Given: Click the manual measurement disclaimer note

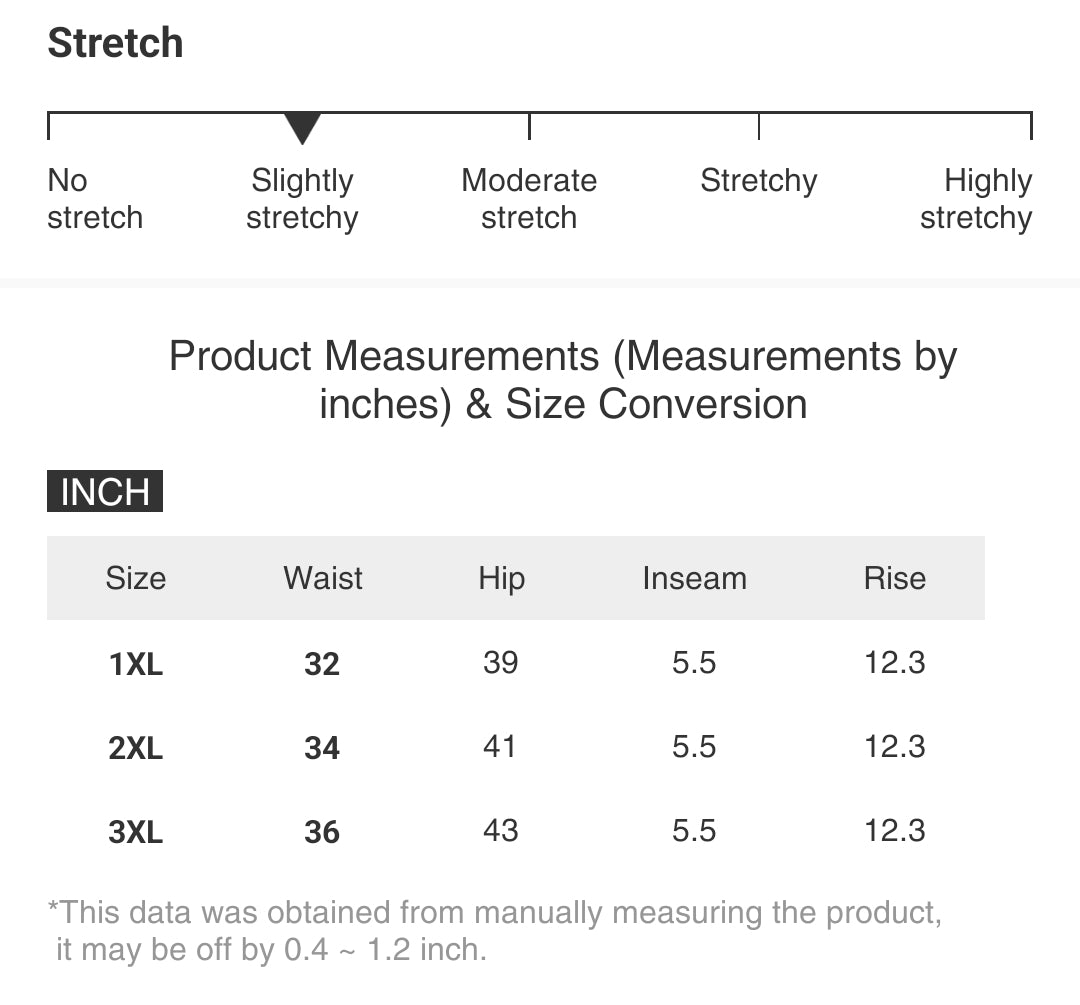Looking at the screenshot, I should [495, 931].
